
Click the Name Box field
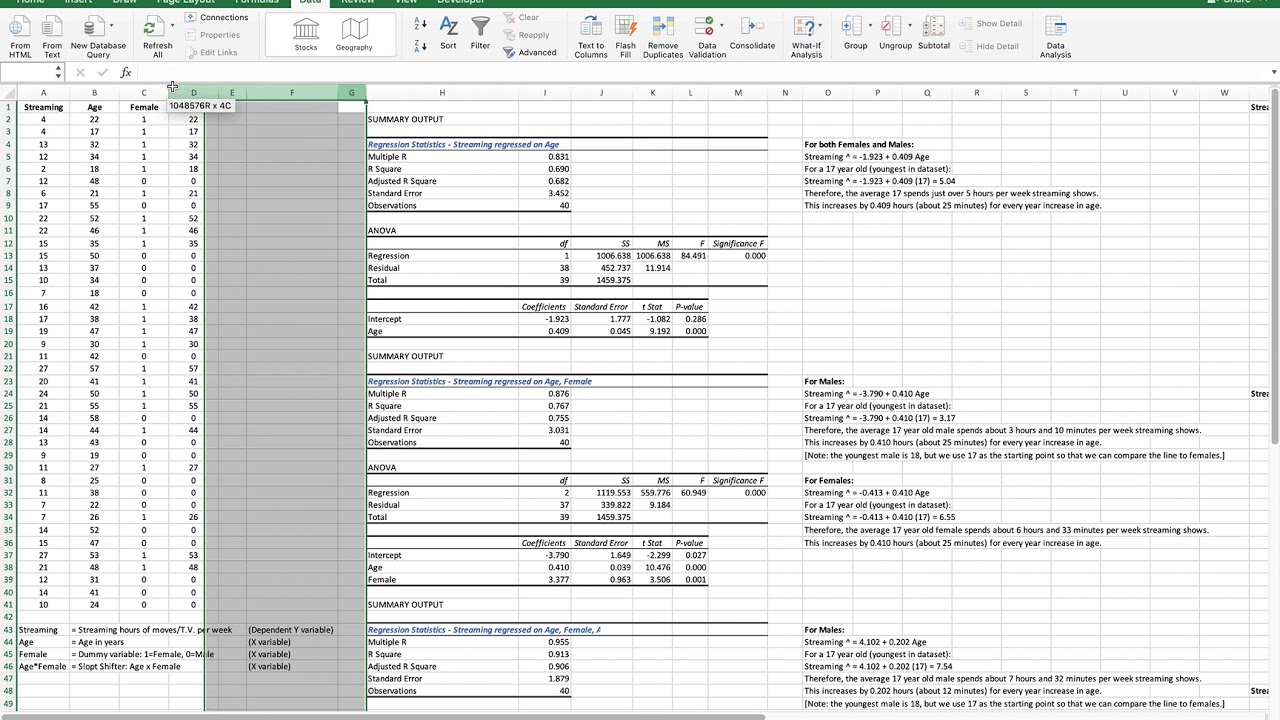coord(26,73)
